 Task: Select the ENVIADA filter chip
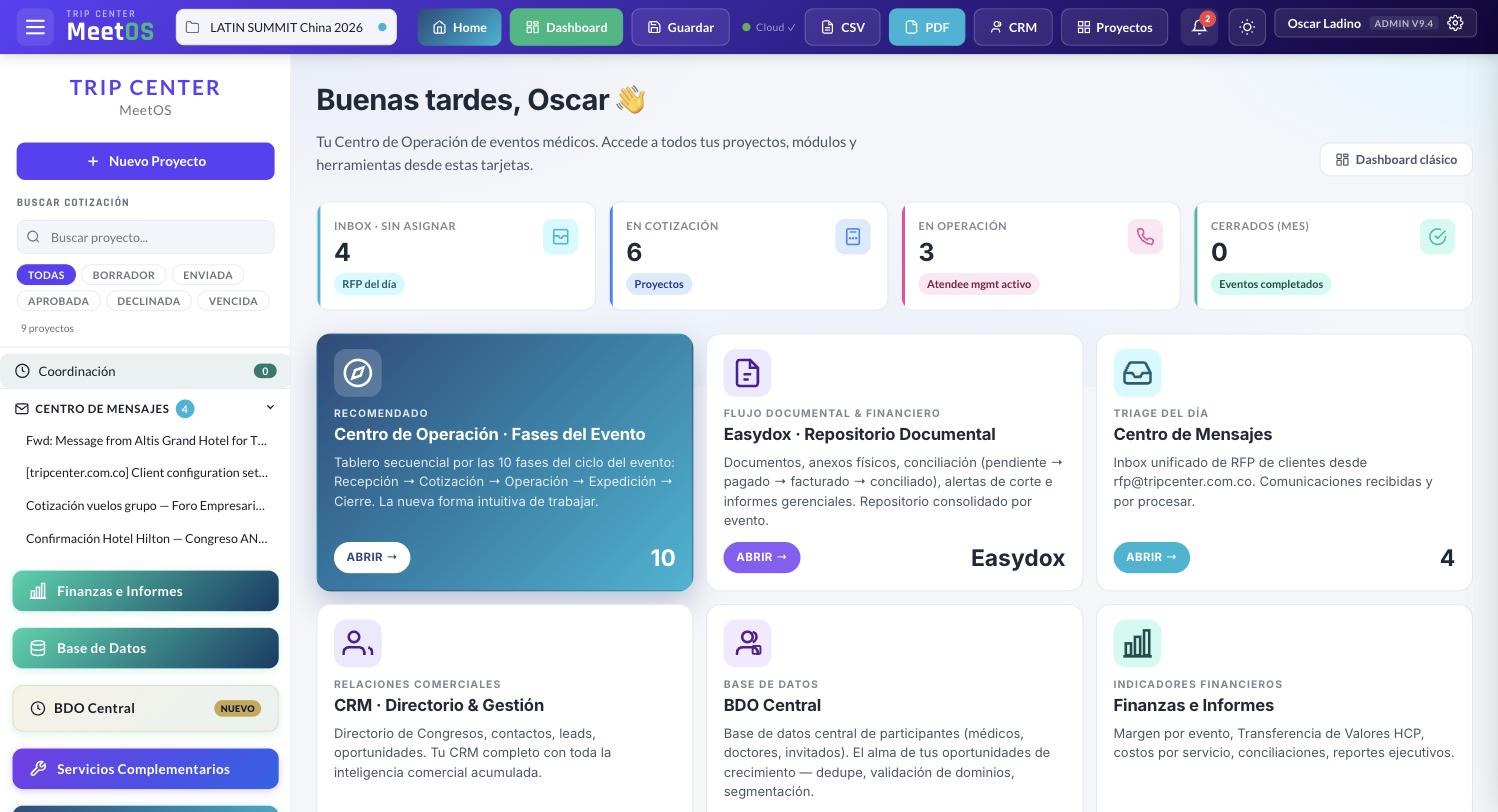tap(208, 275)
